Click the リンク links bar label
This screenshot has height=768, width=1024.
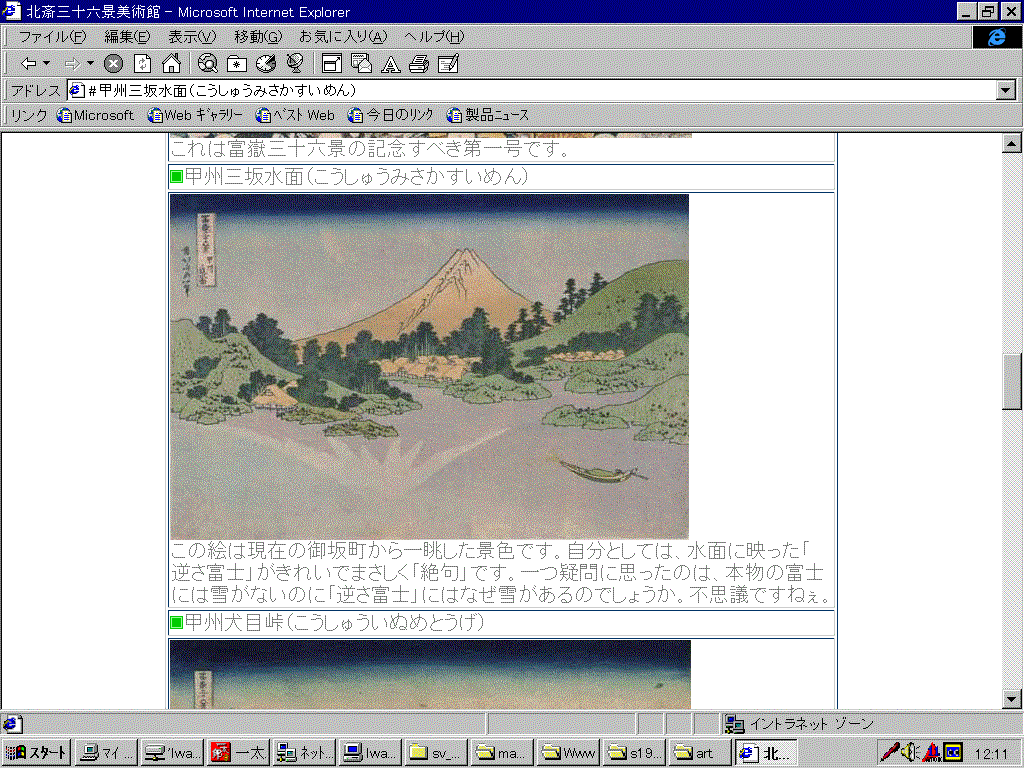coord(29,115)
